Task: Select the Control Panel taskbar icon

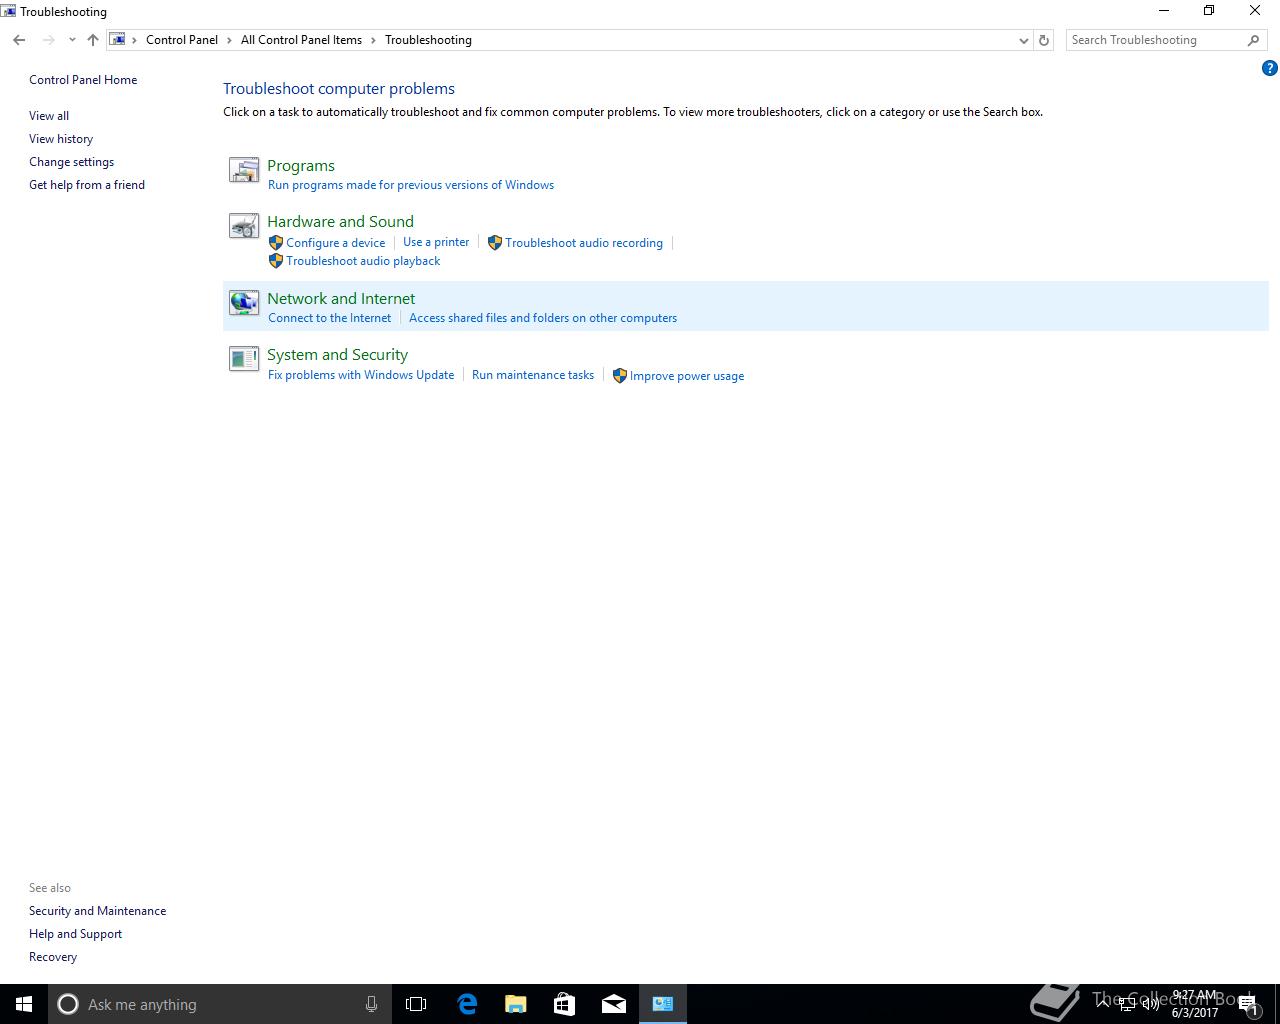Action: pyautogui.click(x=663, y=1004)
